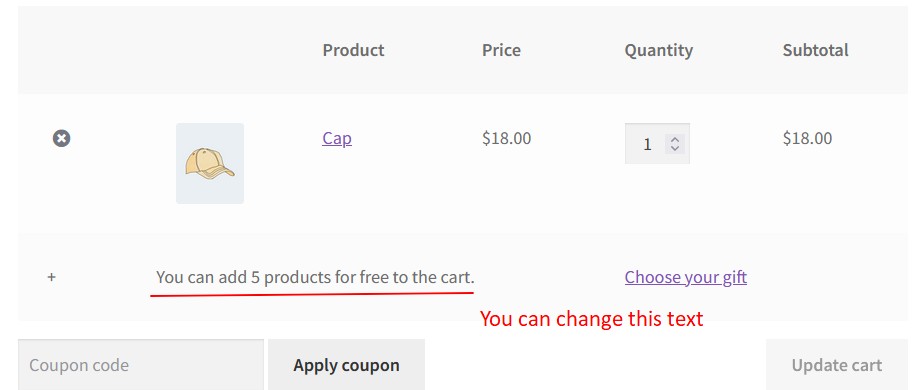Click the red 'You can change this text' note
This screenshot has height=390, width=918.
click(x=591, y=319)
